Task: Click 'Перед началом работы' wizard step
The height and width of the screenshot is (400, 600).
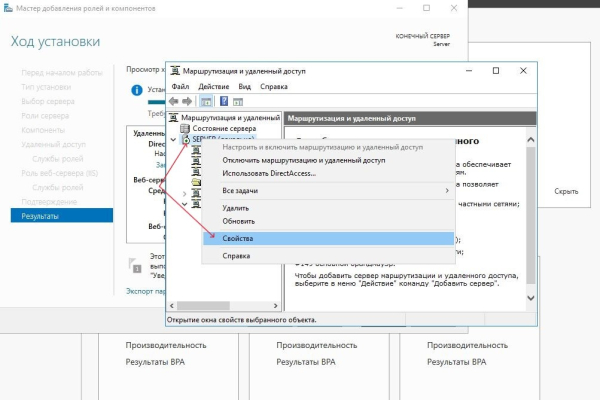Action: click(62, 73)
